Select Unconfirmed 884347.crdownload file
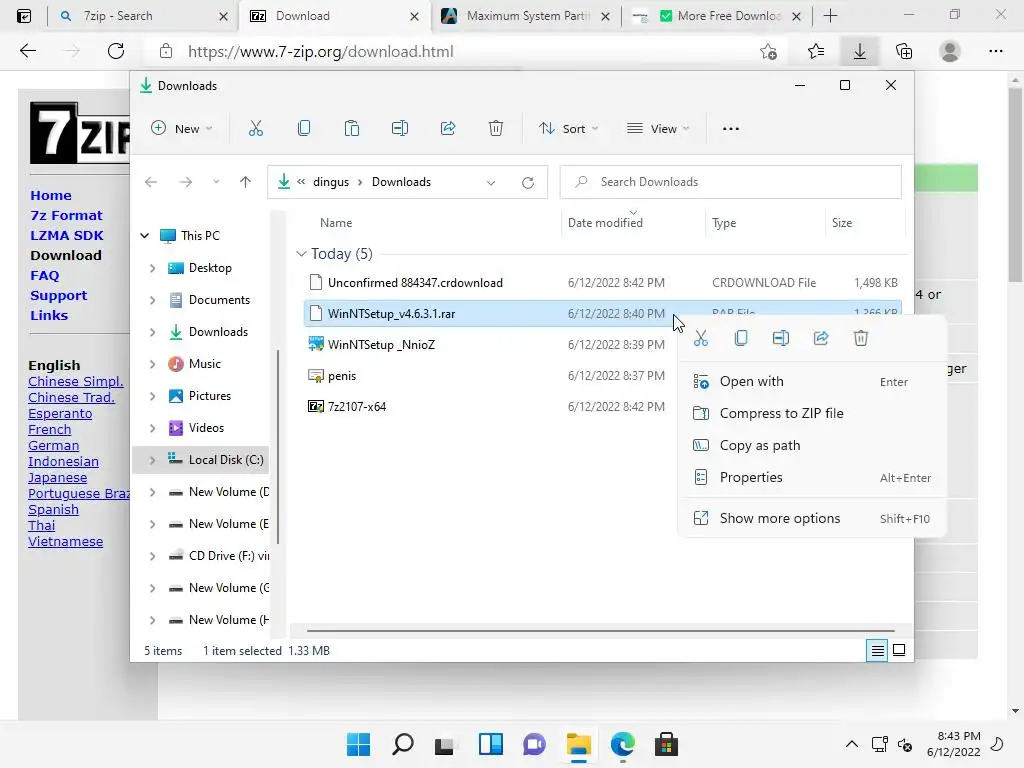Image resolution: width=1024 pixels, height=768 pixels. 415,283
